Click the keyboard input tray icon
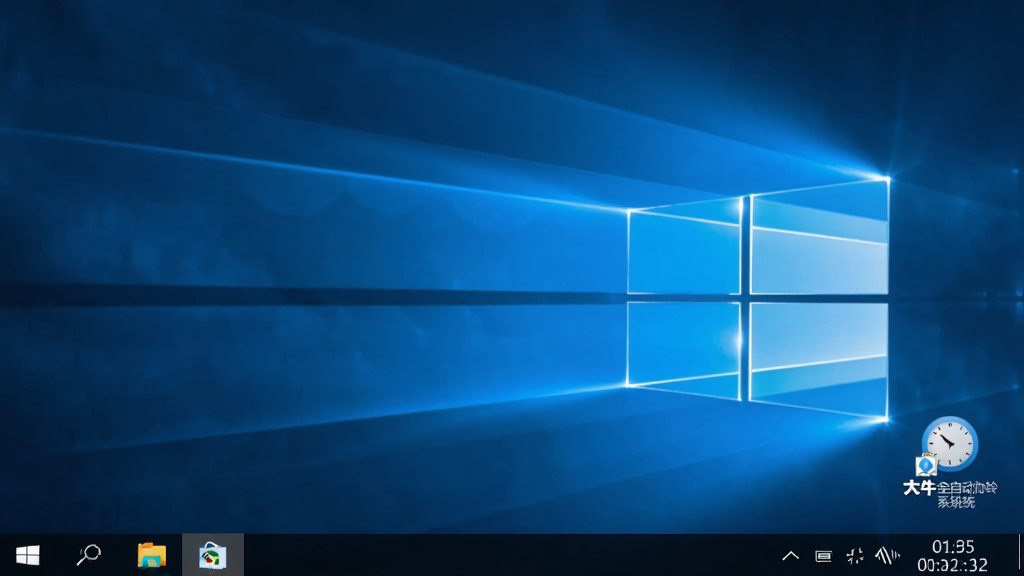Image resolution: width=1024 pixels, height=576 pixels. tap(823, 556)
